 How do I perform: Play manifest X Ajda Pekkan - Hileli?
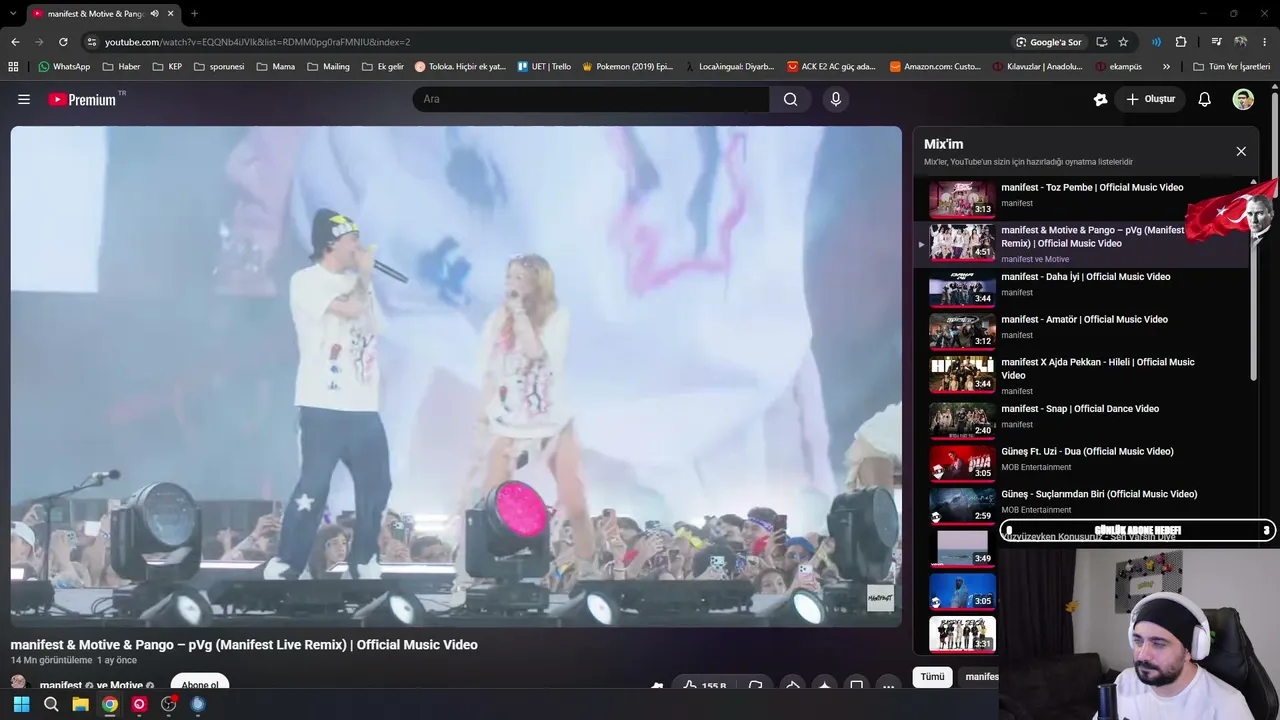(x=1080, y=374)
